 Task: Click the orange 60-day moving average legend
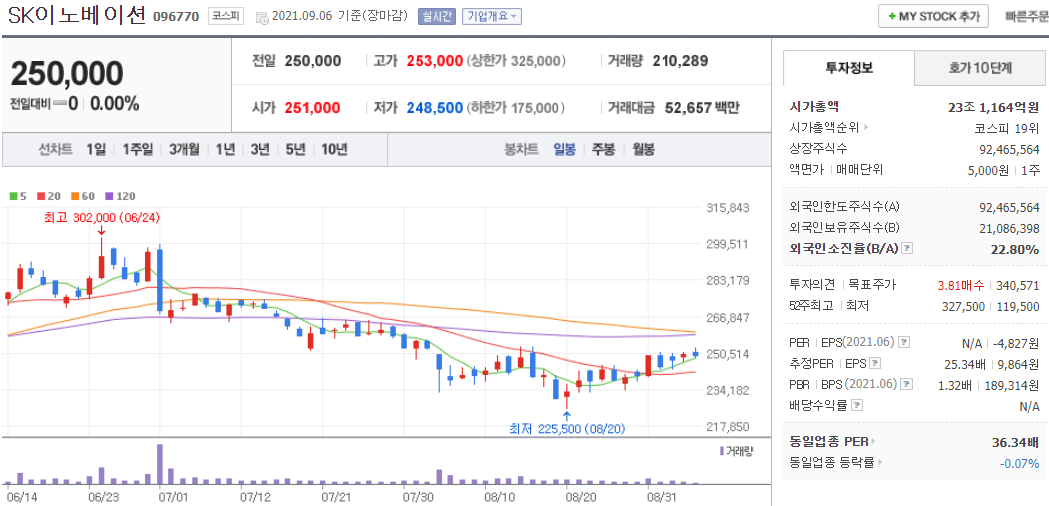[84, 196]
